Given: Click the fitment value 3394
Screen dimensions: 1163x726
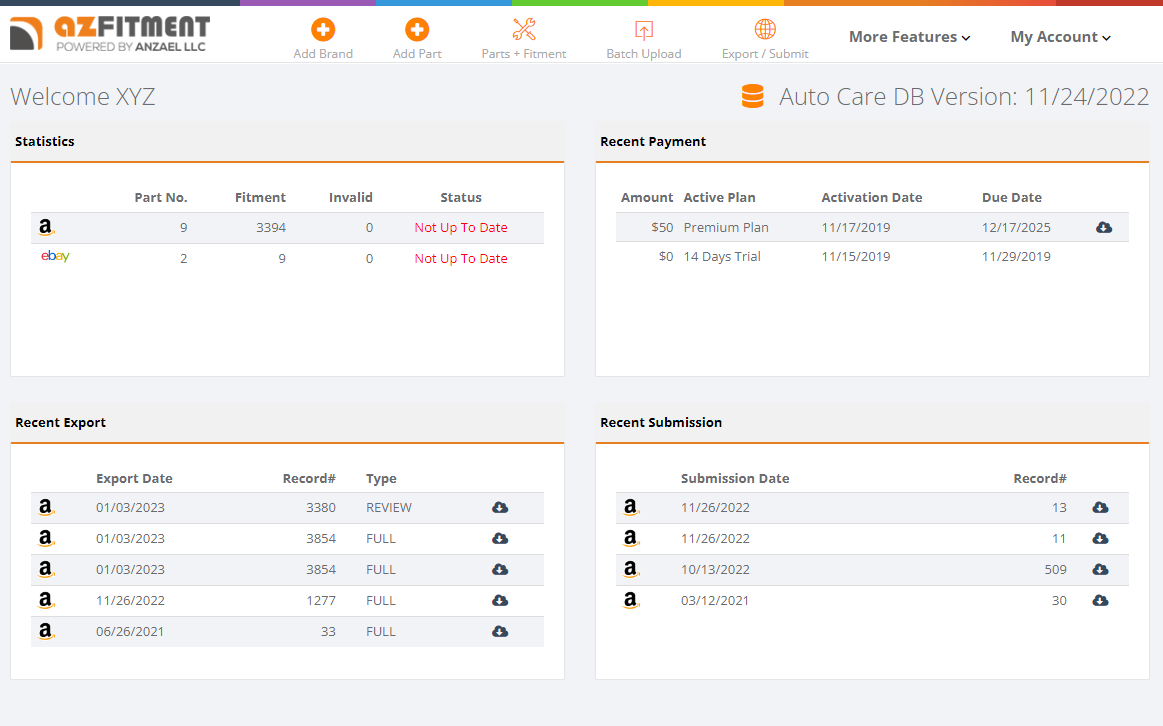Looking at the screenshot, I should (271, 228).
